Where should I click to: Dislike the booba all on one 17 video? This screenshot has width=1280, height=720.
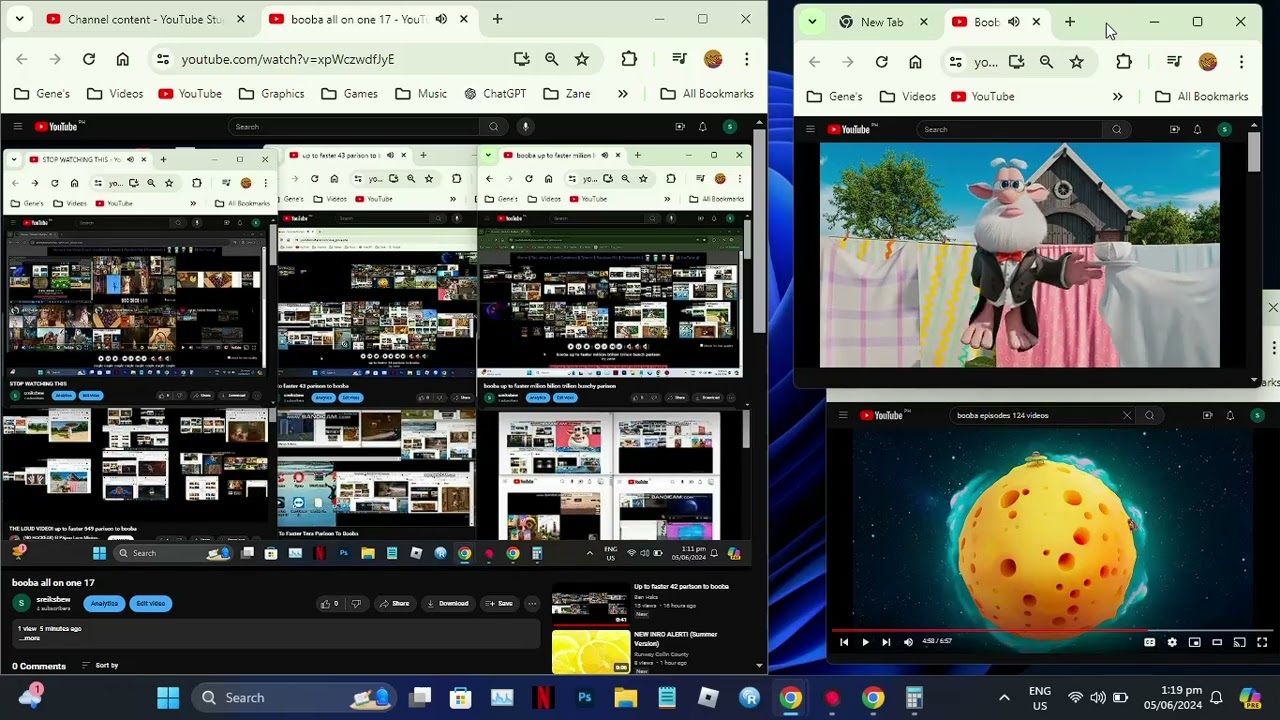pyautogui.click(x=356, y=604)
